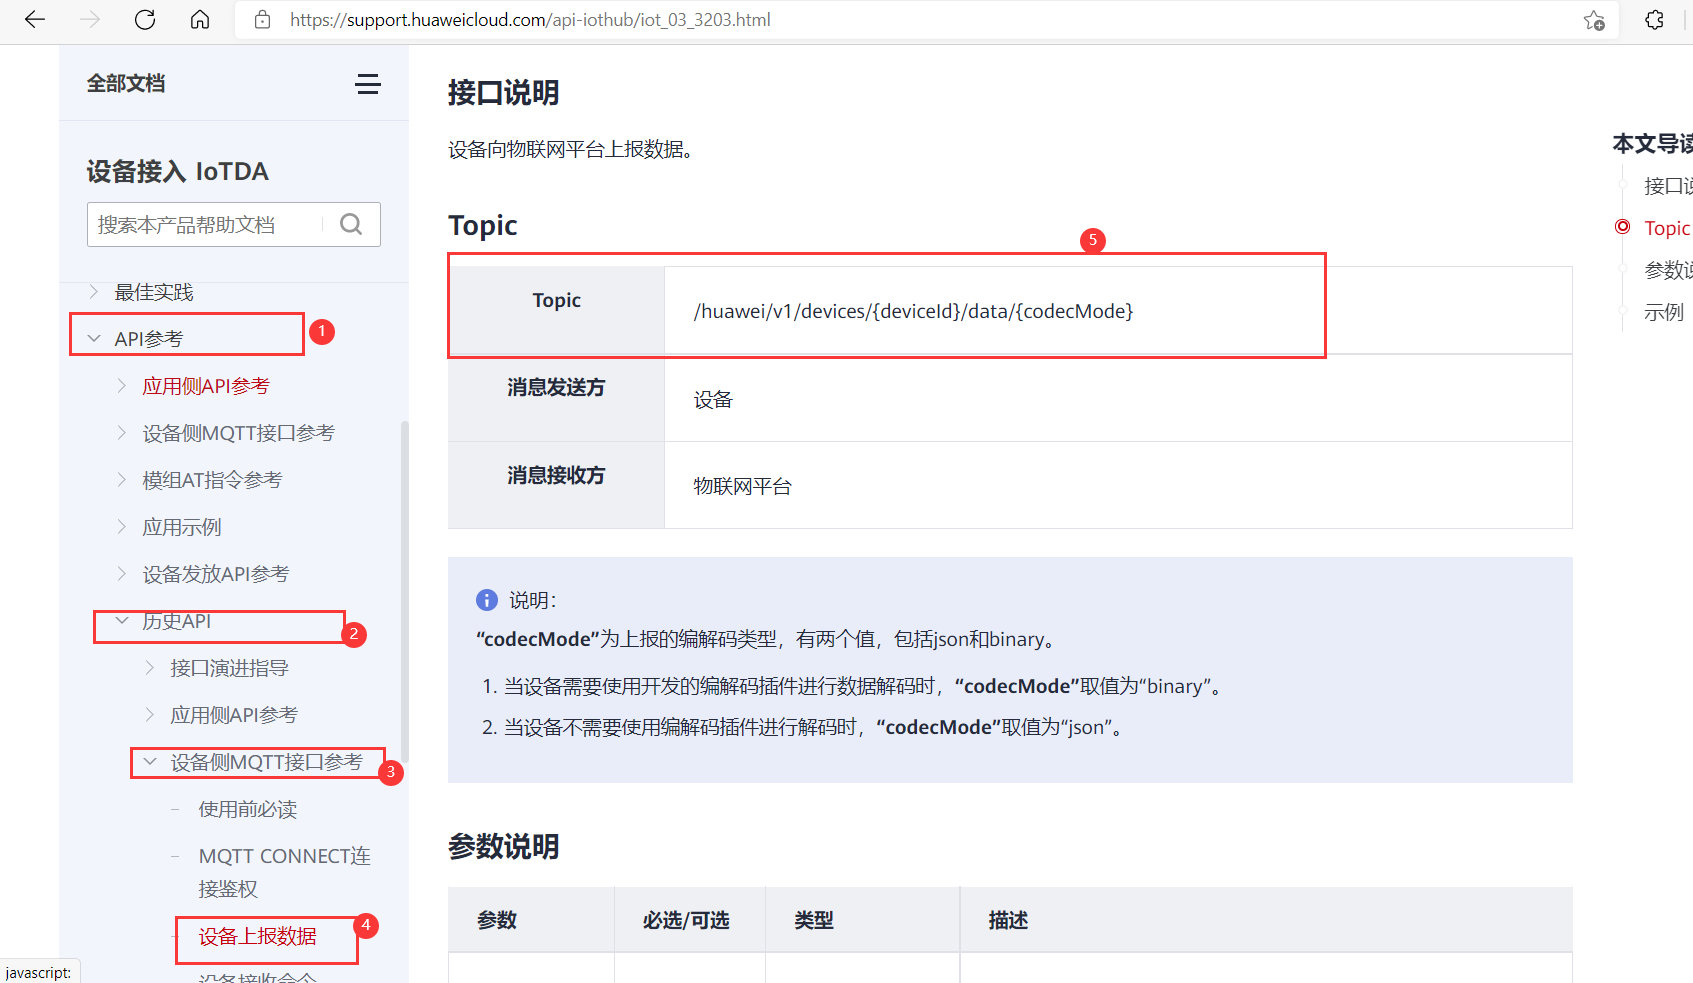1693x983 pixels.
Task: Click the 参数 column header
Action: pyautogui.click(x=497, y=920)
